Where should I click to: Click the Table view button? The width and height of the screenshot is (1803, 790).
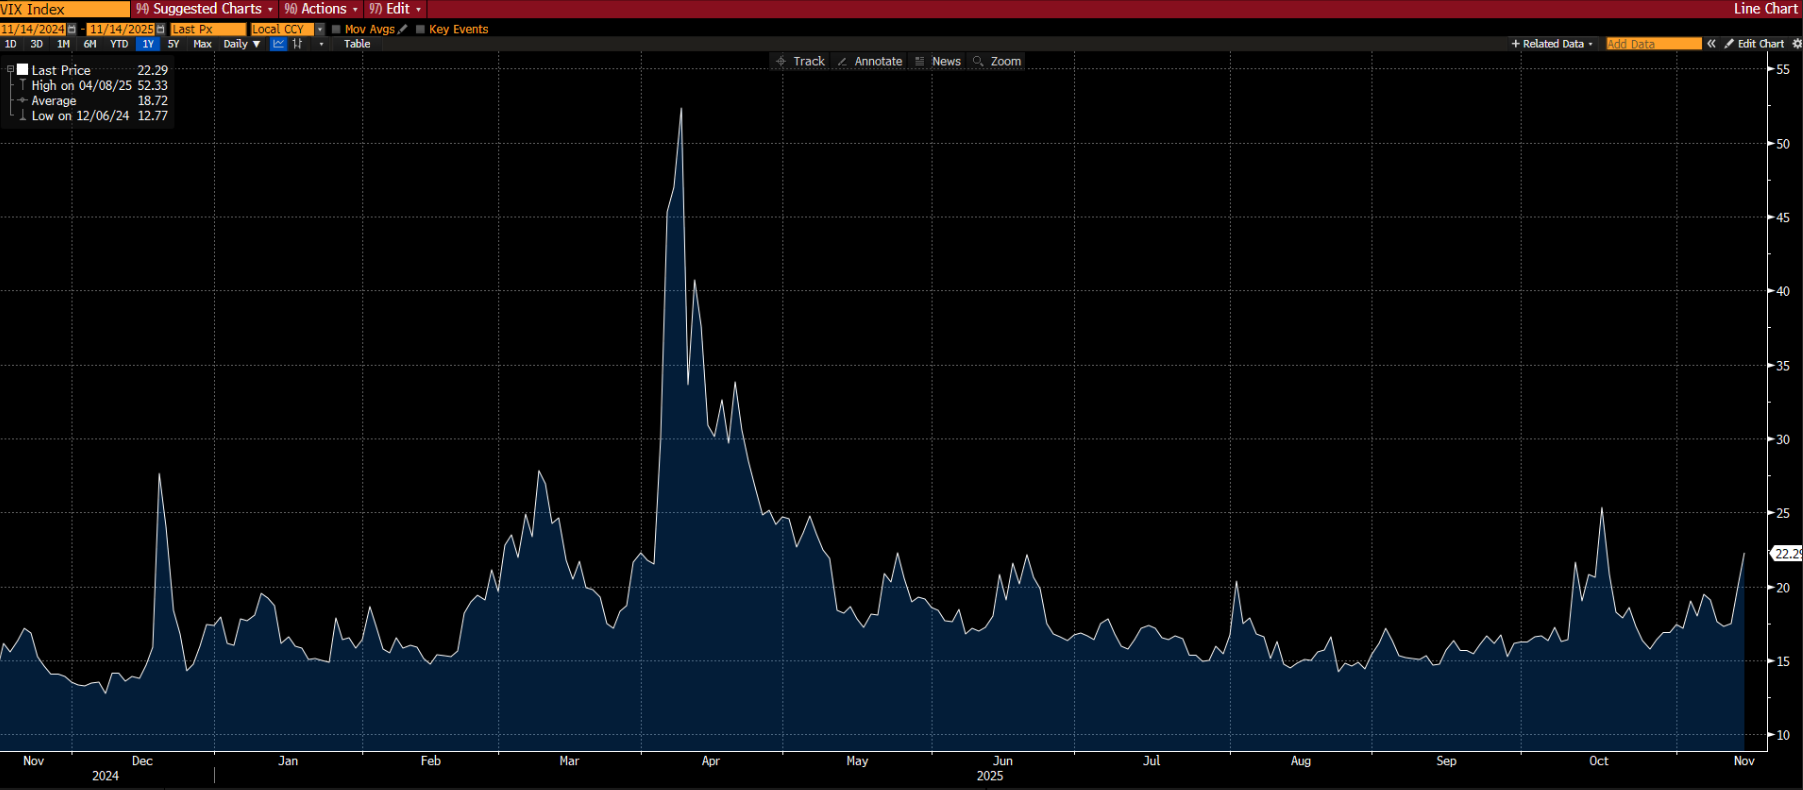coord(357,44)
